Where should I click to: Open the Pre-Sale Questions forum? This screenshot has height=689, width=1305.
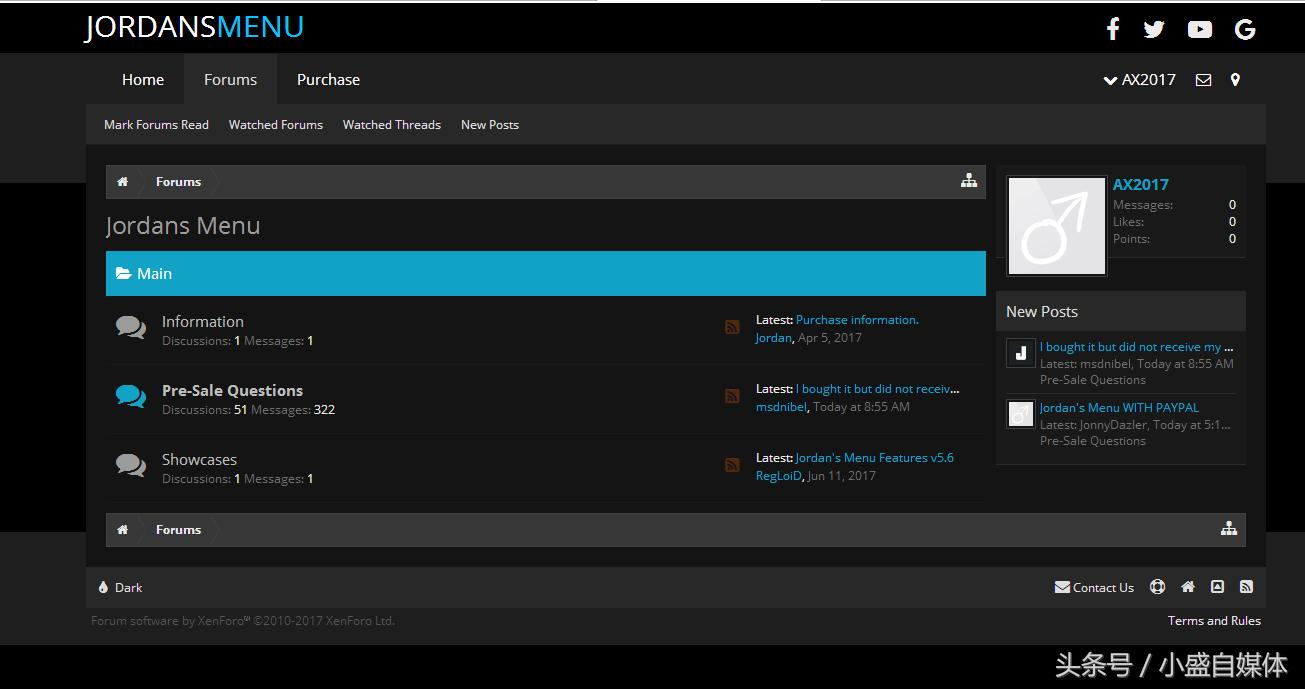coord(232,390)
